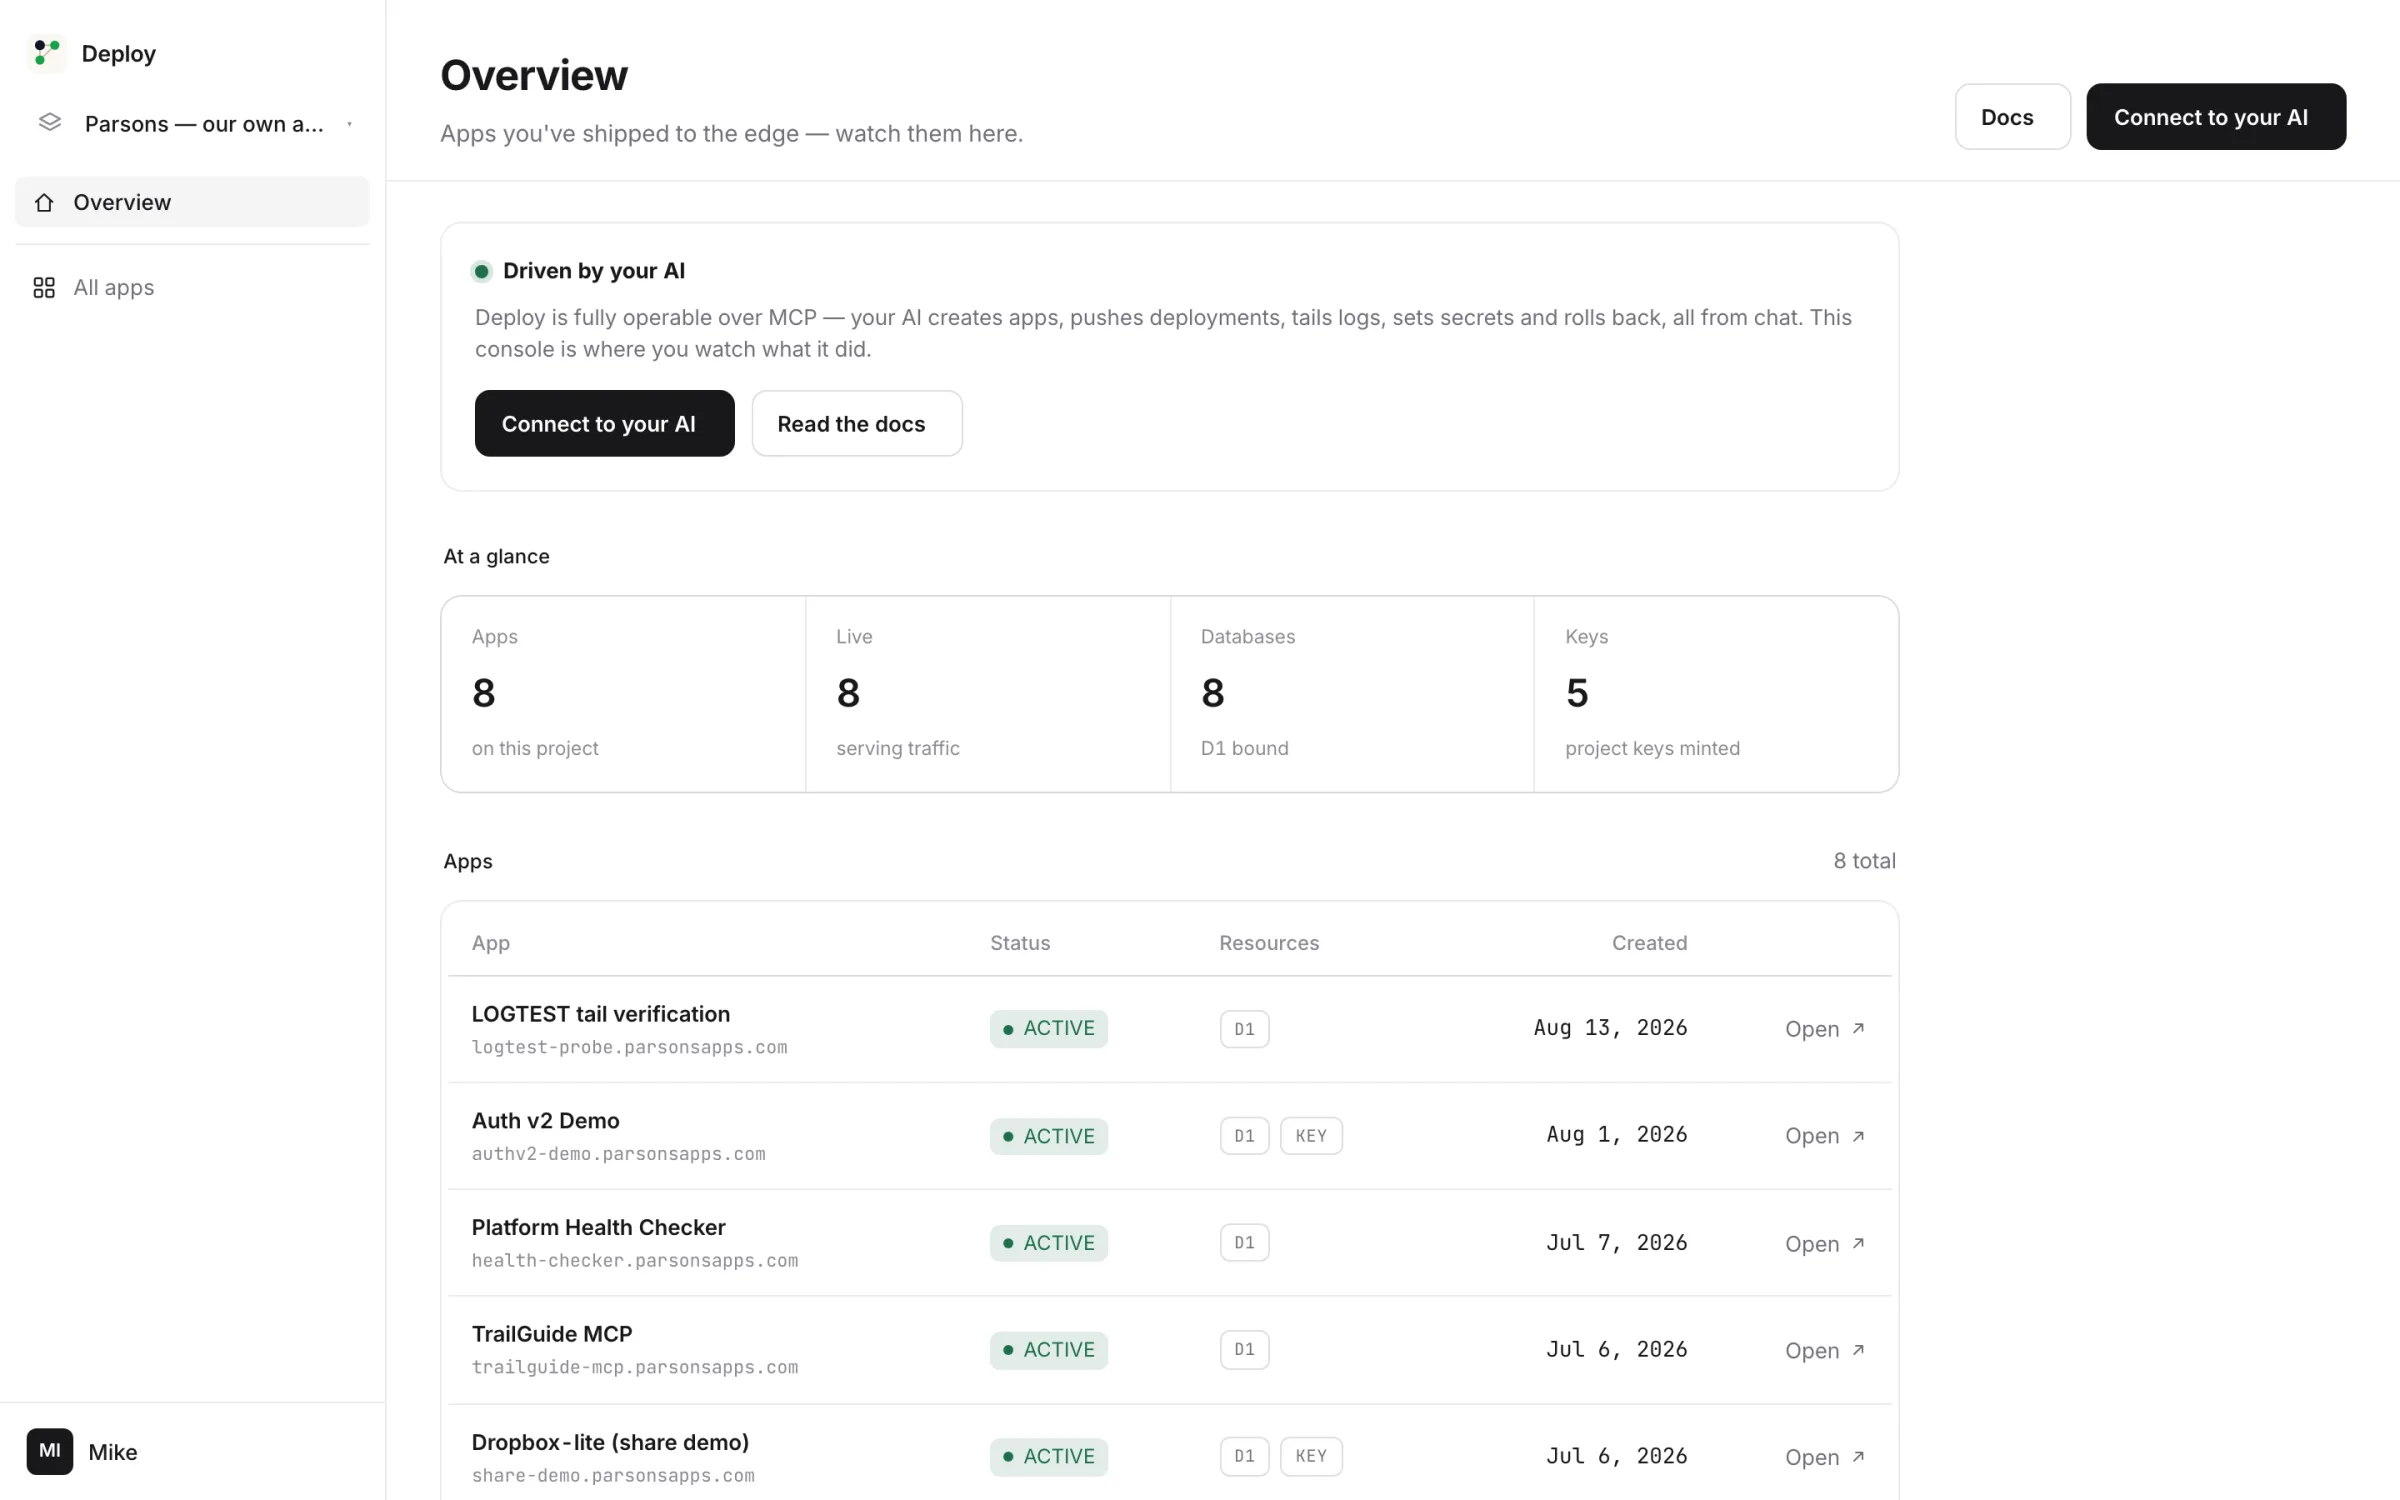This screenshot has height=1500, width=2400.
Task: Click the D1 badge on the Dropbox-lite row
Action: (1244, 1456)
